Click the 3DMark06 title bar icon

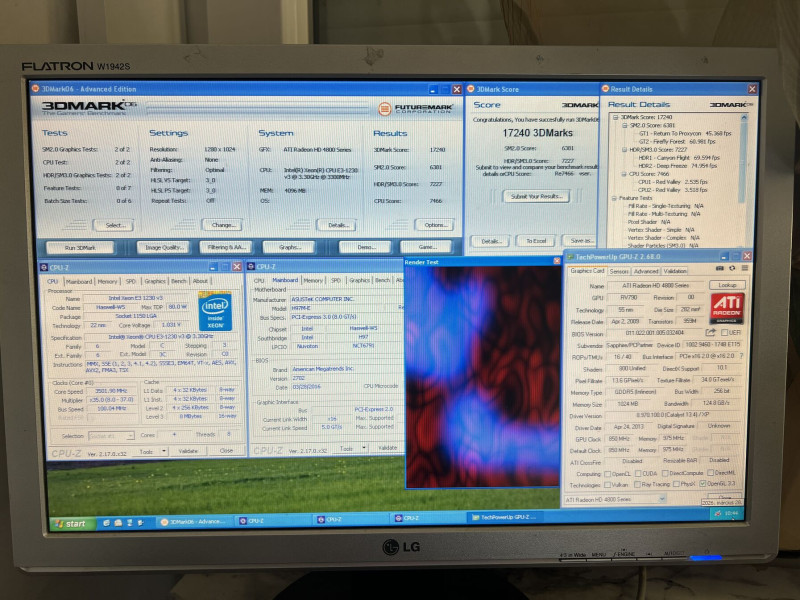36,88
